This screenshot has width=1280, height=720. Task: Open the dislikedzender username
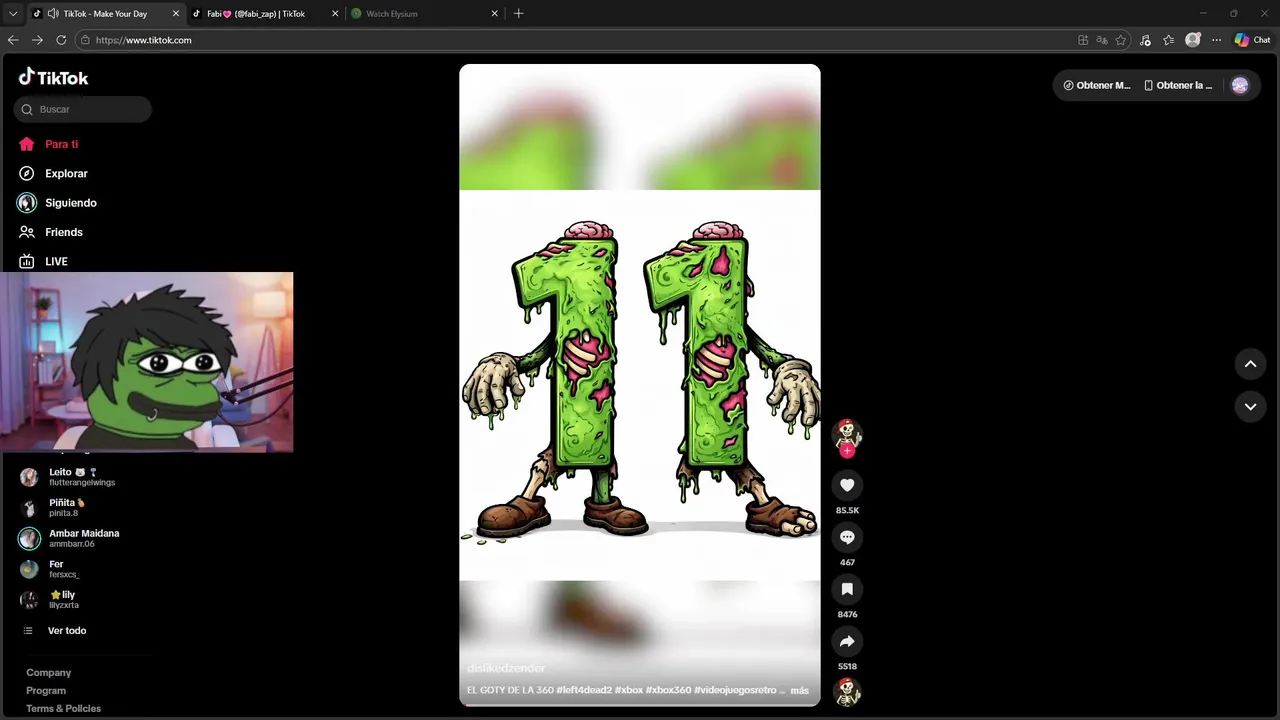pyautogui.click(x=506, y=668)
